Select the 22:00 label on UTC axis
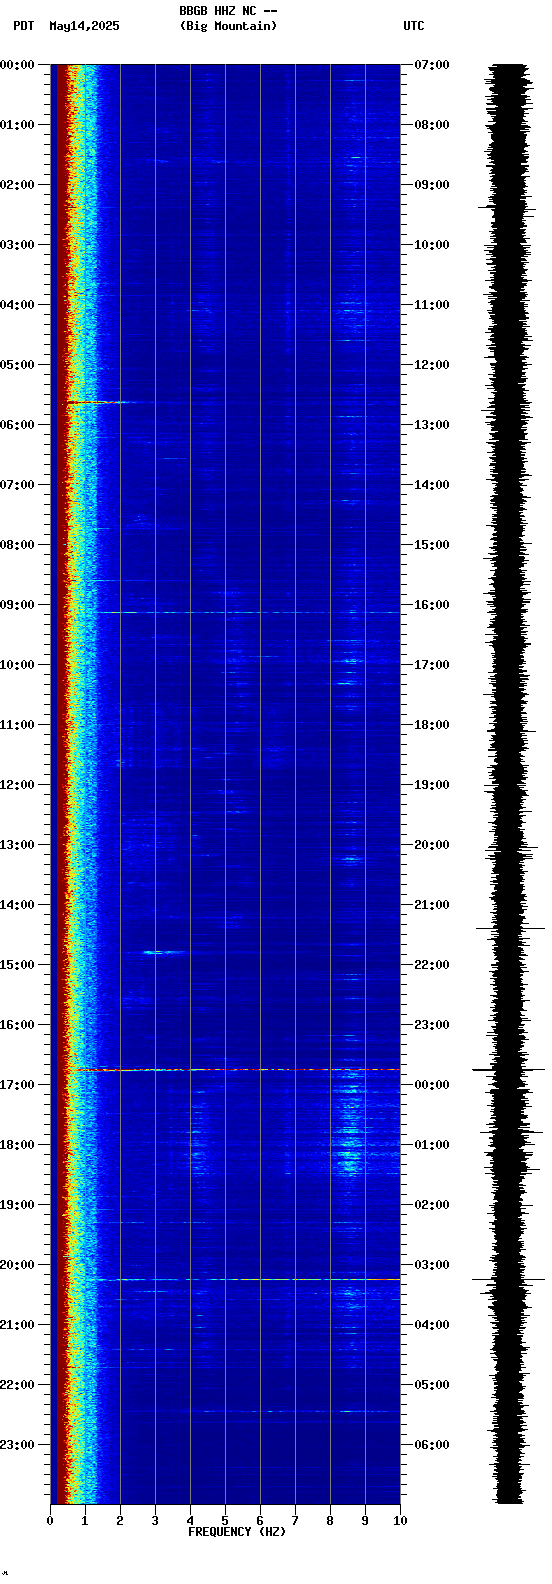This screenshot has width=552, height=1584. [x=432, y=965]
